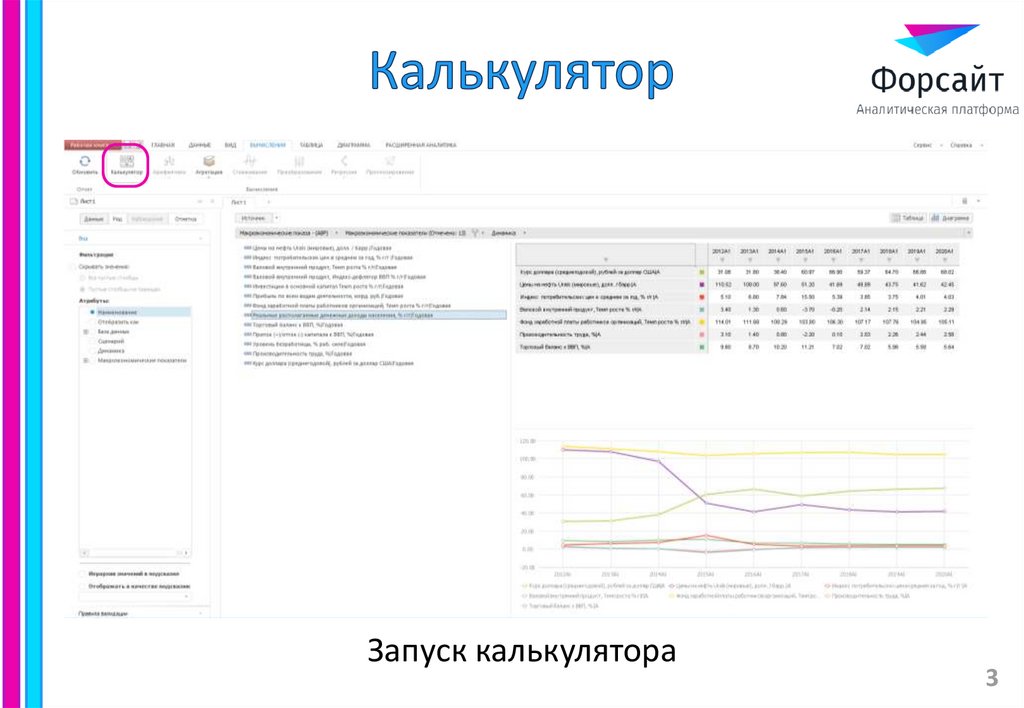Expand Макроэкономические показатели in attributes tree
1024x708 pixels.
[x=85, y=358]
